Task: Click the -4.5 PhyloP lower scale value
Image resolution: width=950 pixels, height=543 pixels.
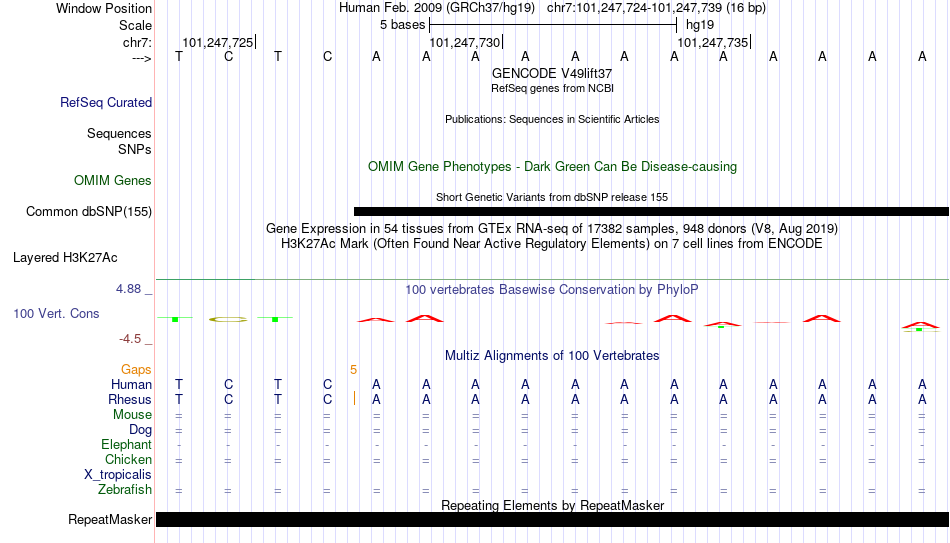Action: (130, 339)
